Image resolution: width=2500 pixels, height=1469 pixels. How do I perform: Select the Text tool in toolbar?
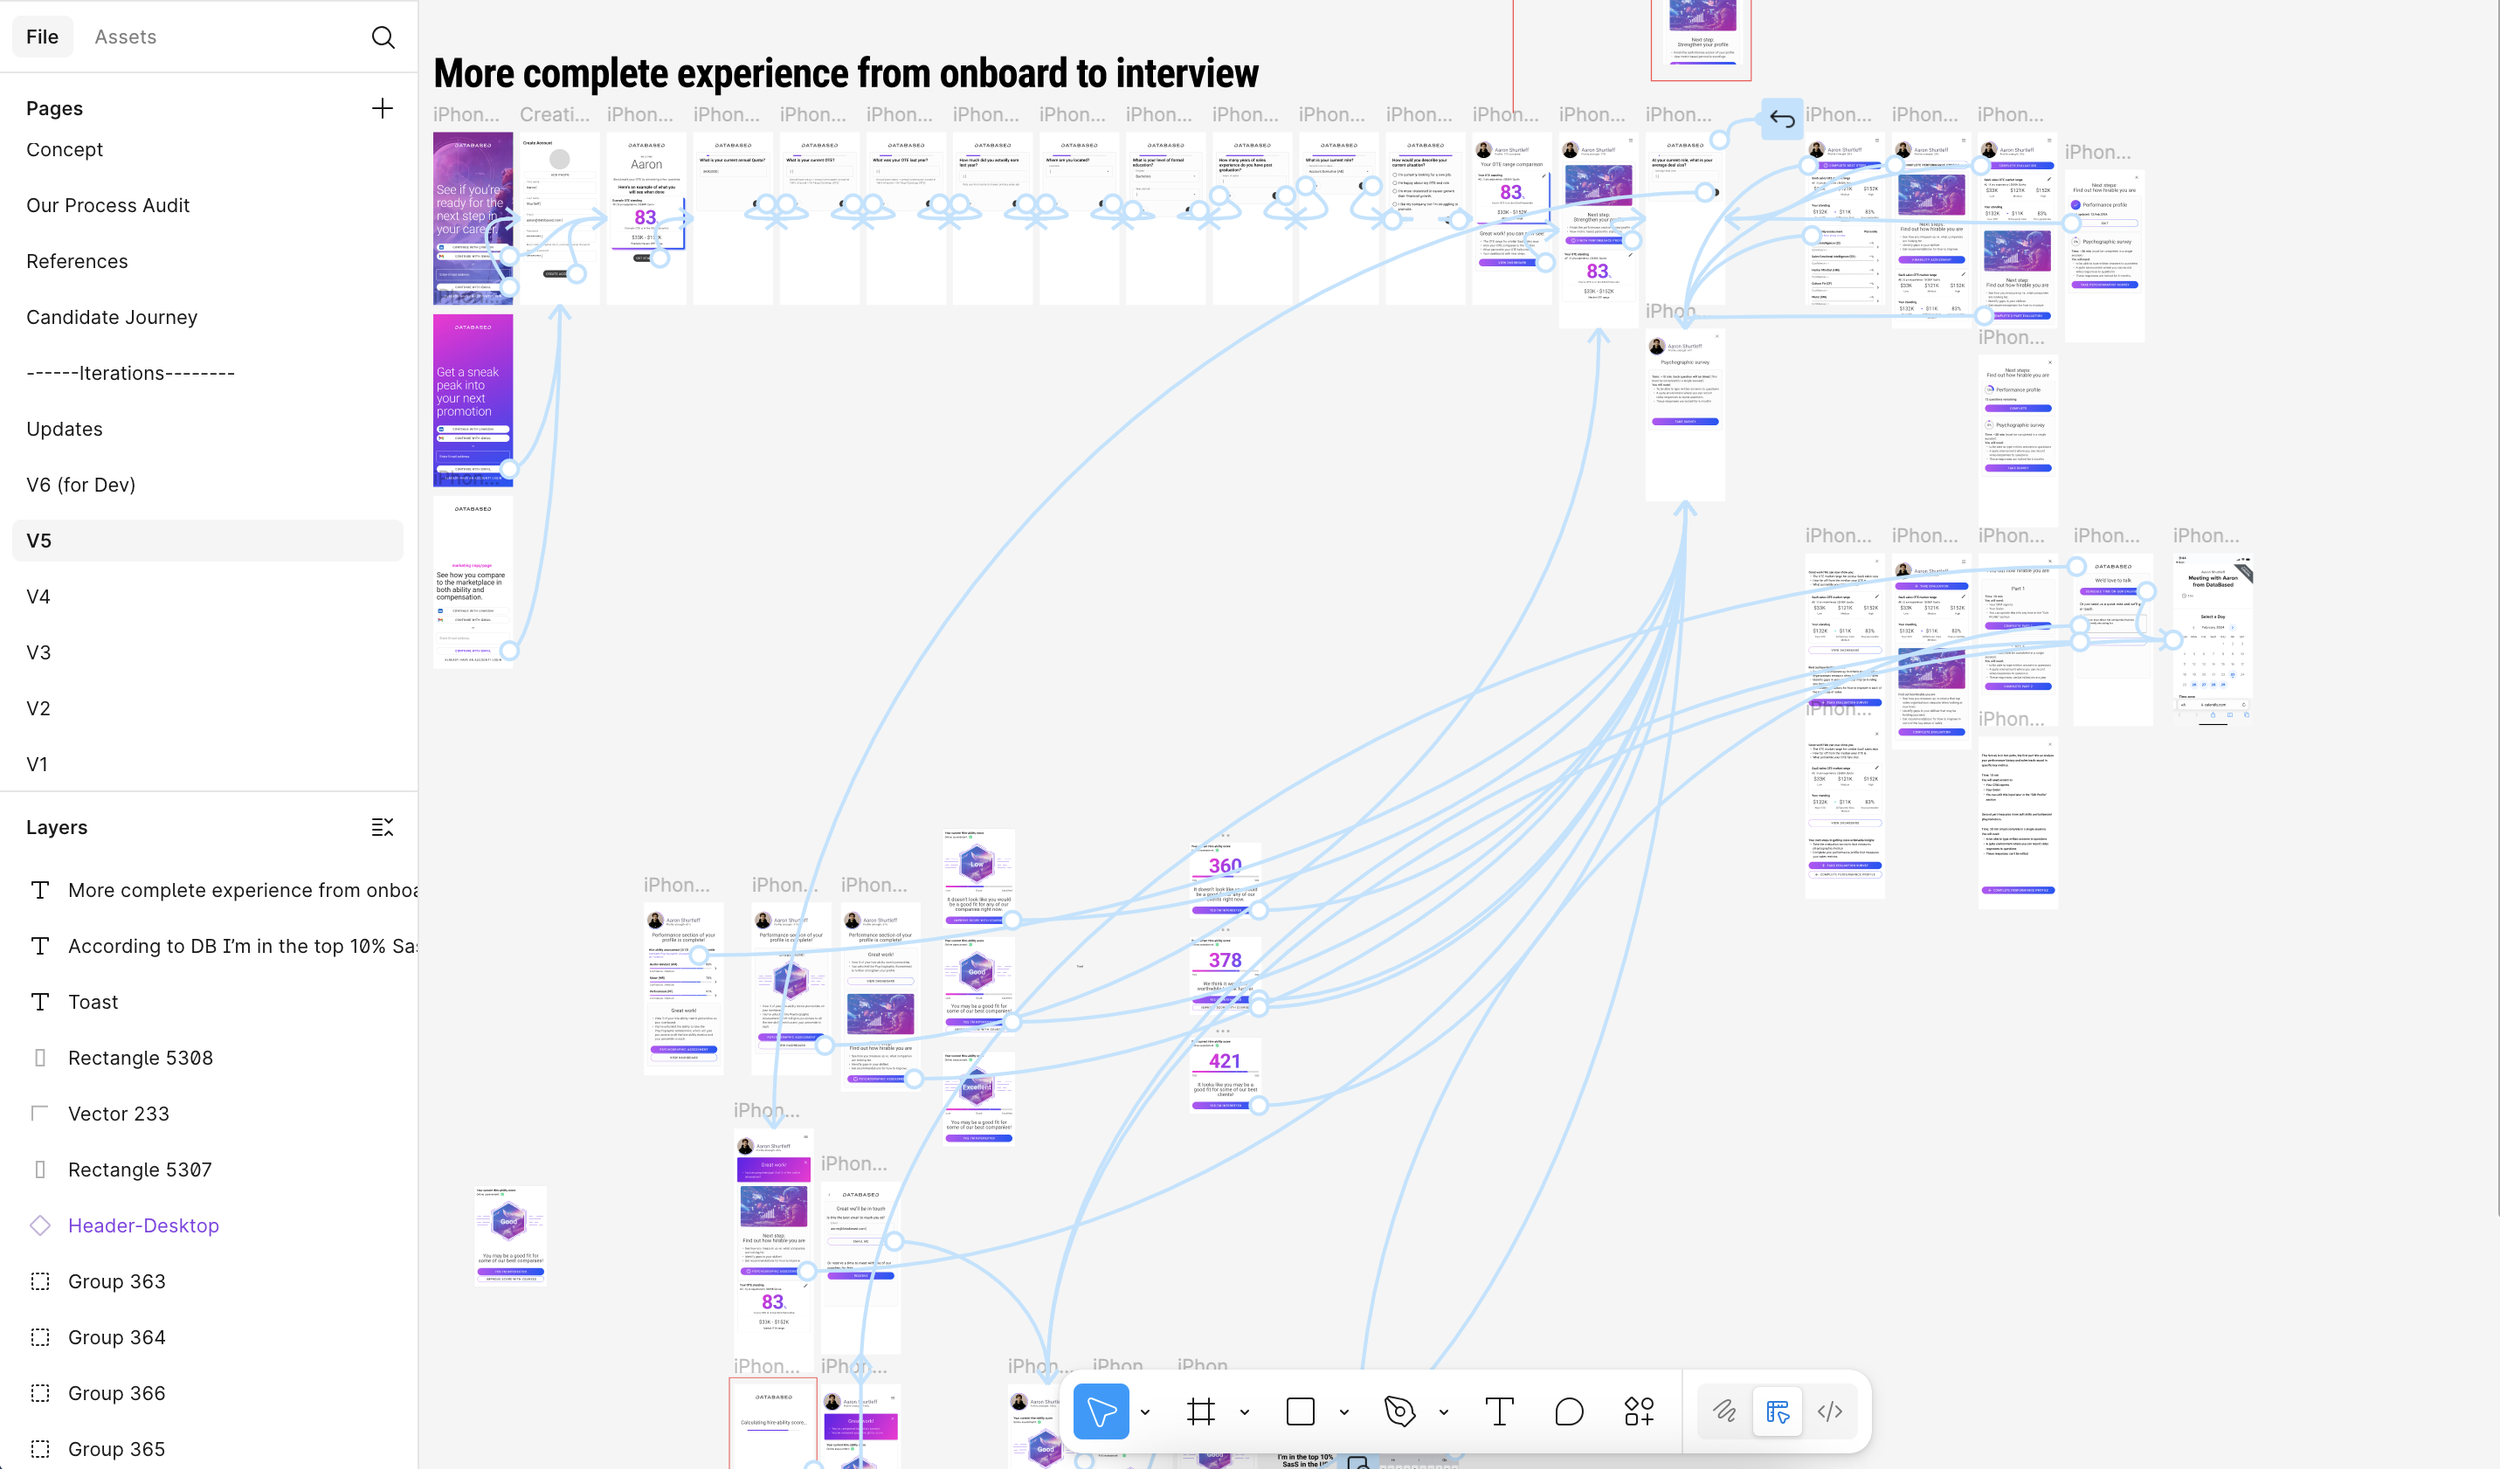pyautogui.click(x=1499, y=1411)
